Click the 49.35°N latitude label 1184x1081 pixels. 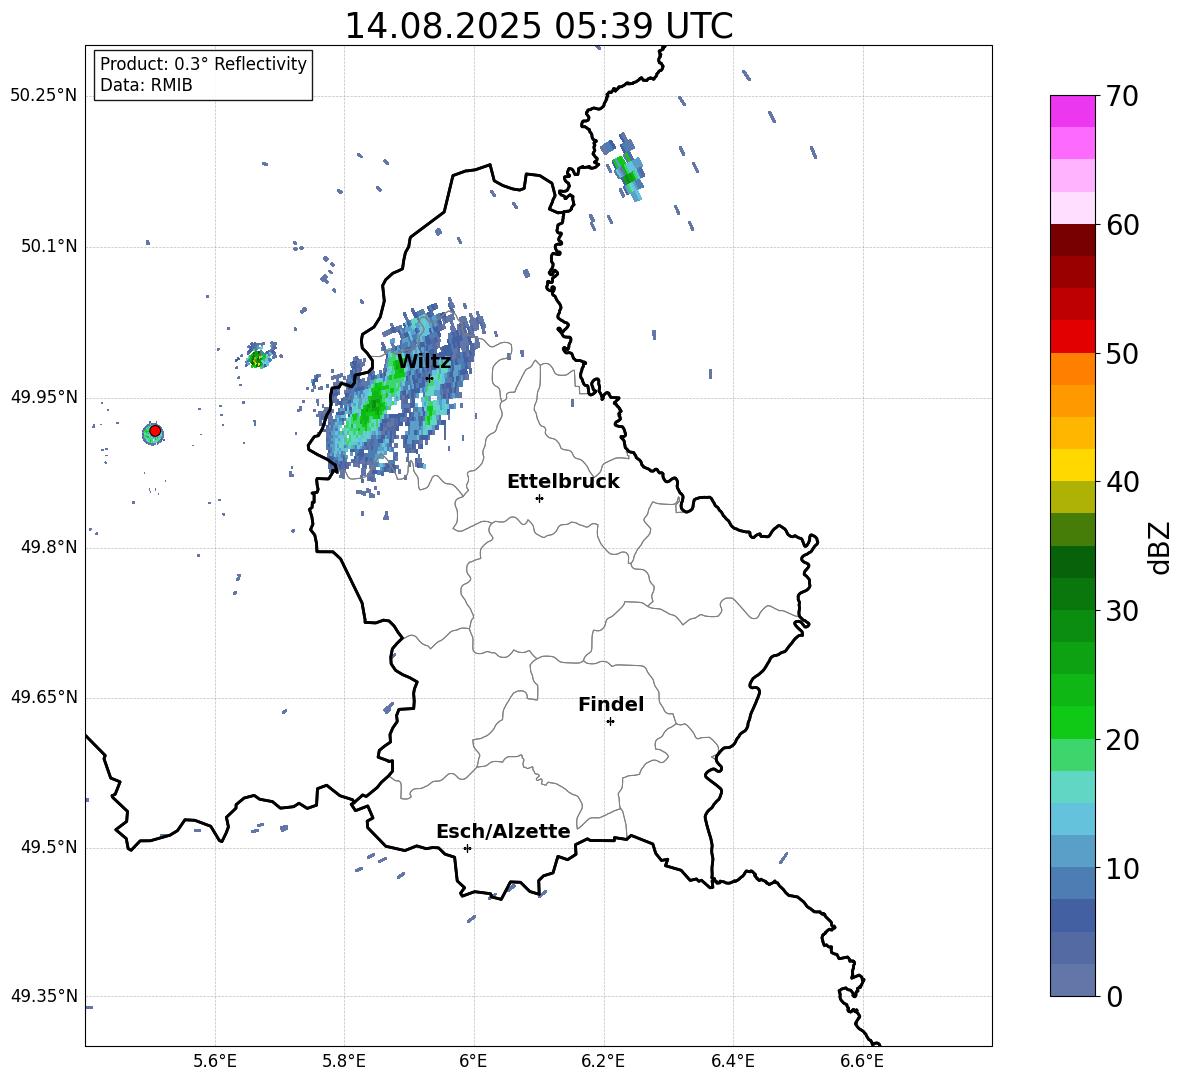click(44, 996)
